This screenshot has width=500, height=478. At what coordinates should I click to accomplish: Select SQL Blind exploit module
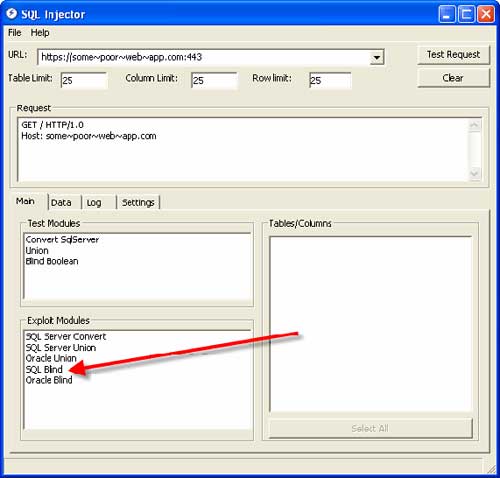coord(44,369)
